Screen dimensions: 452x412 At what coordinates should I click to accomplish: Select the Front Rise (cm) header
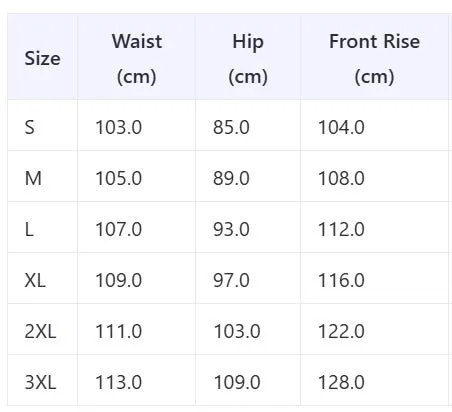374,59
